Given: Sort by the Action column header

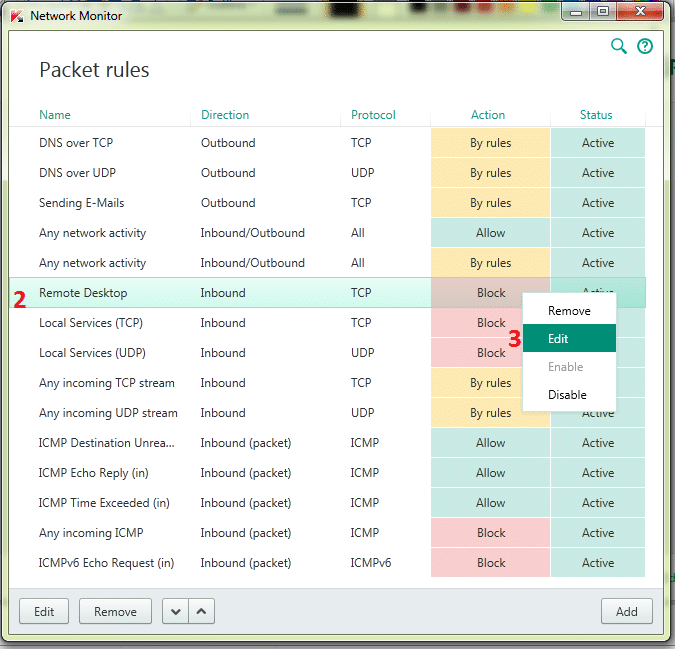Looking at the screenshot, I should (488, 115).
